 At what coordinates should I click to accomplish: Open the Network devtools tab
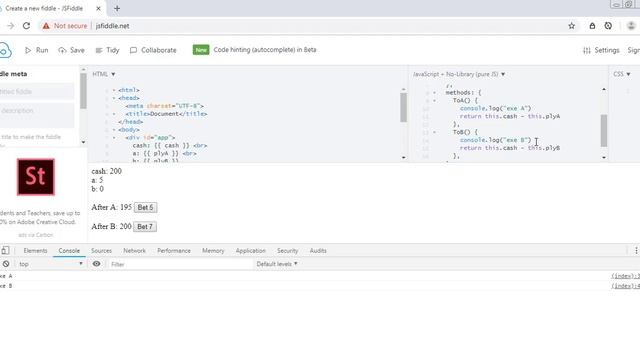[134, 251]
